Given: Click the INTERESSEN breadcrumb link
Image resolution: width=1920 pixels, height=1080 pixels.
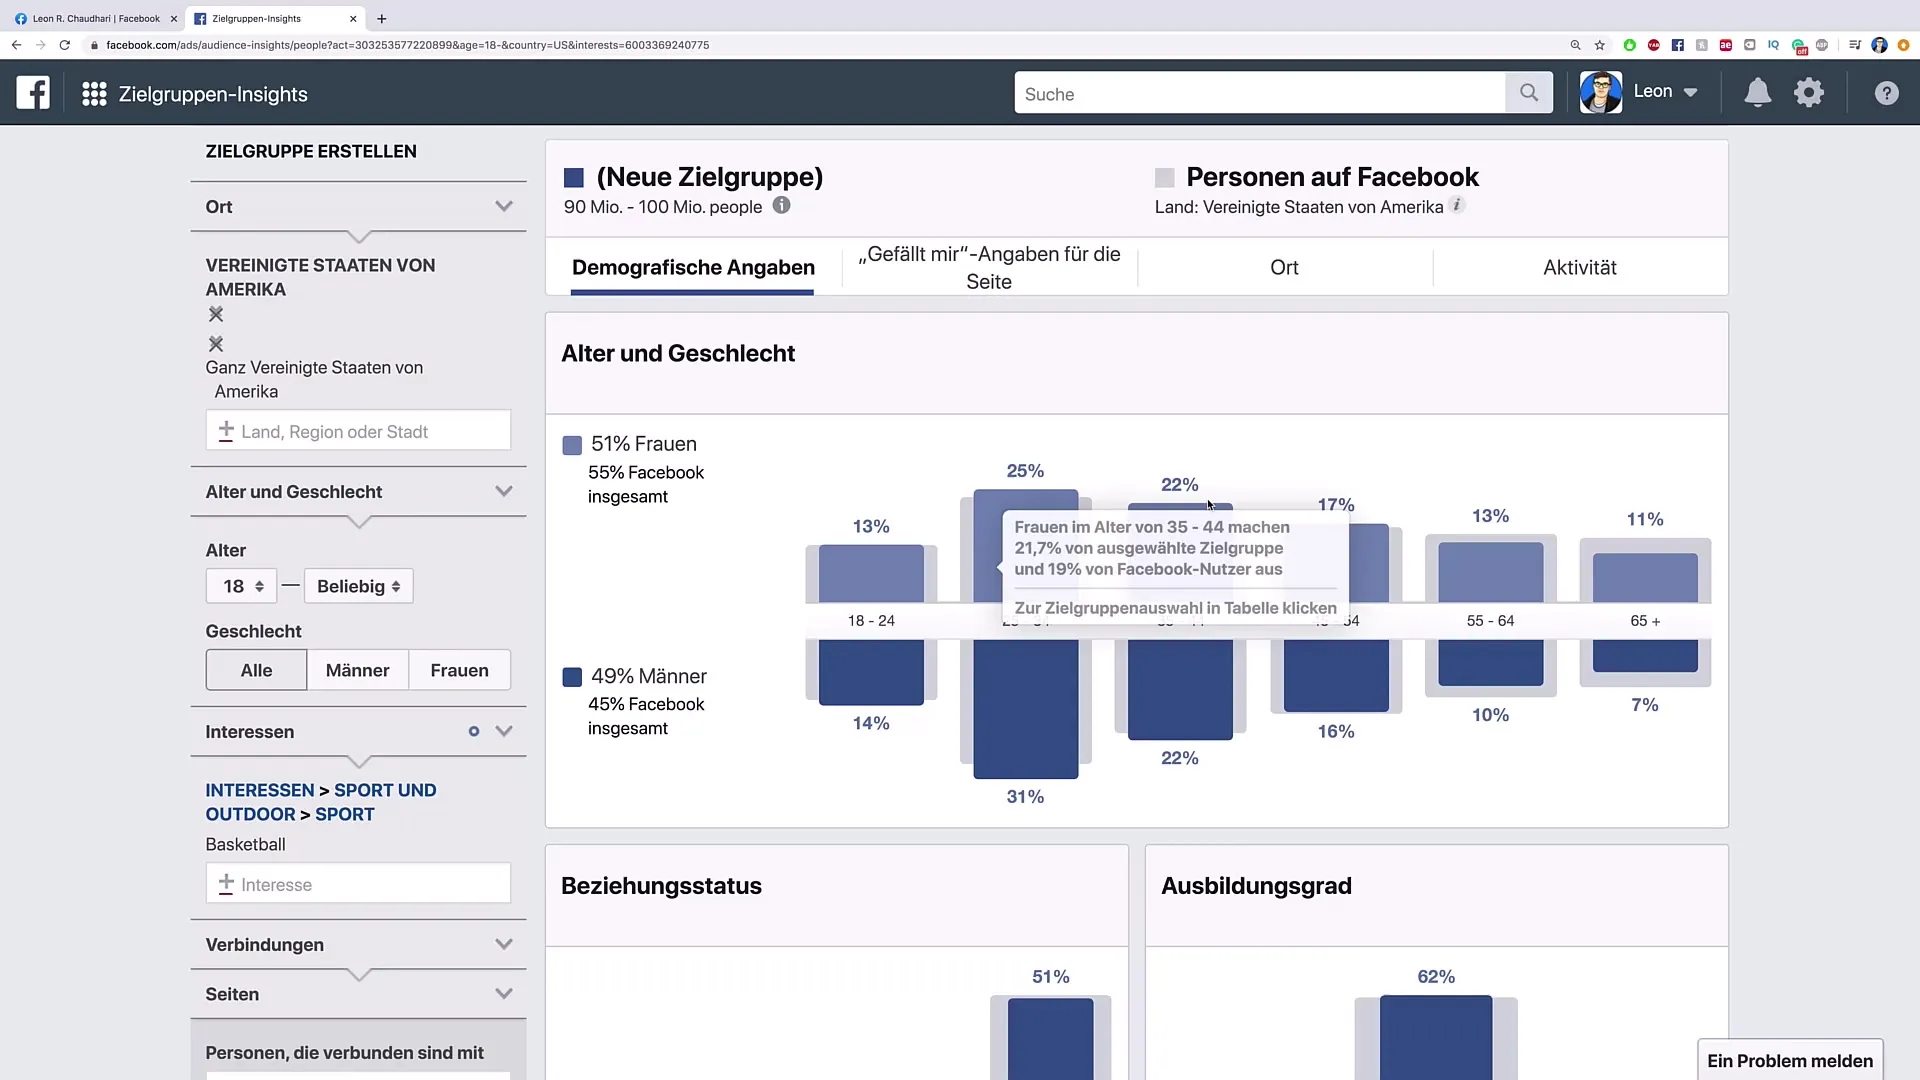Looking at the screenshot, I should coord(260,790).
